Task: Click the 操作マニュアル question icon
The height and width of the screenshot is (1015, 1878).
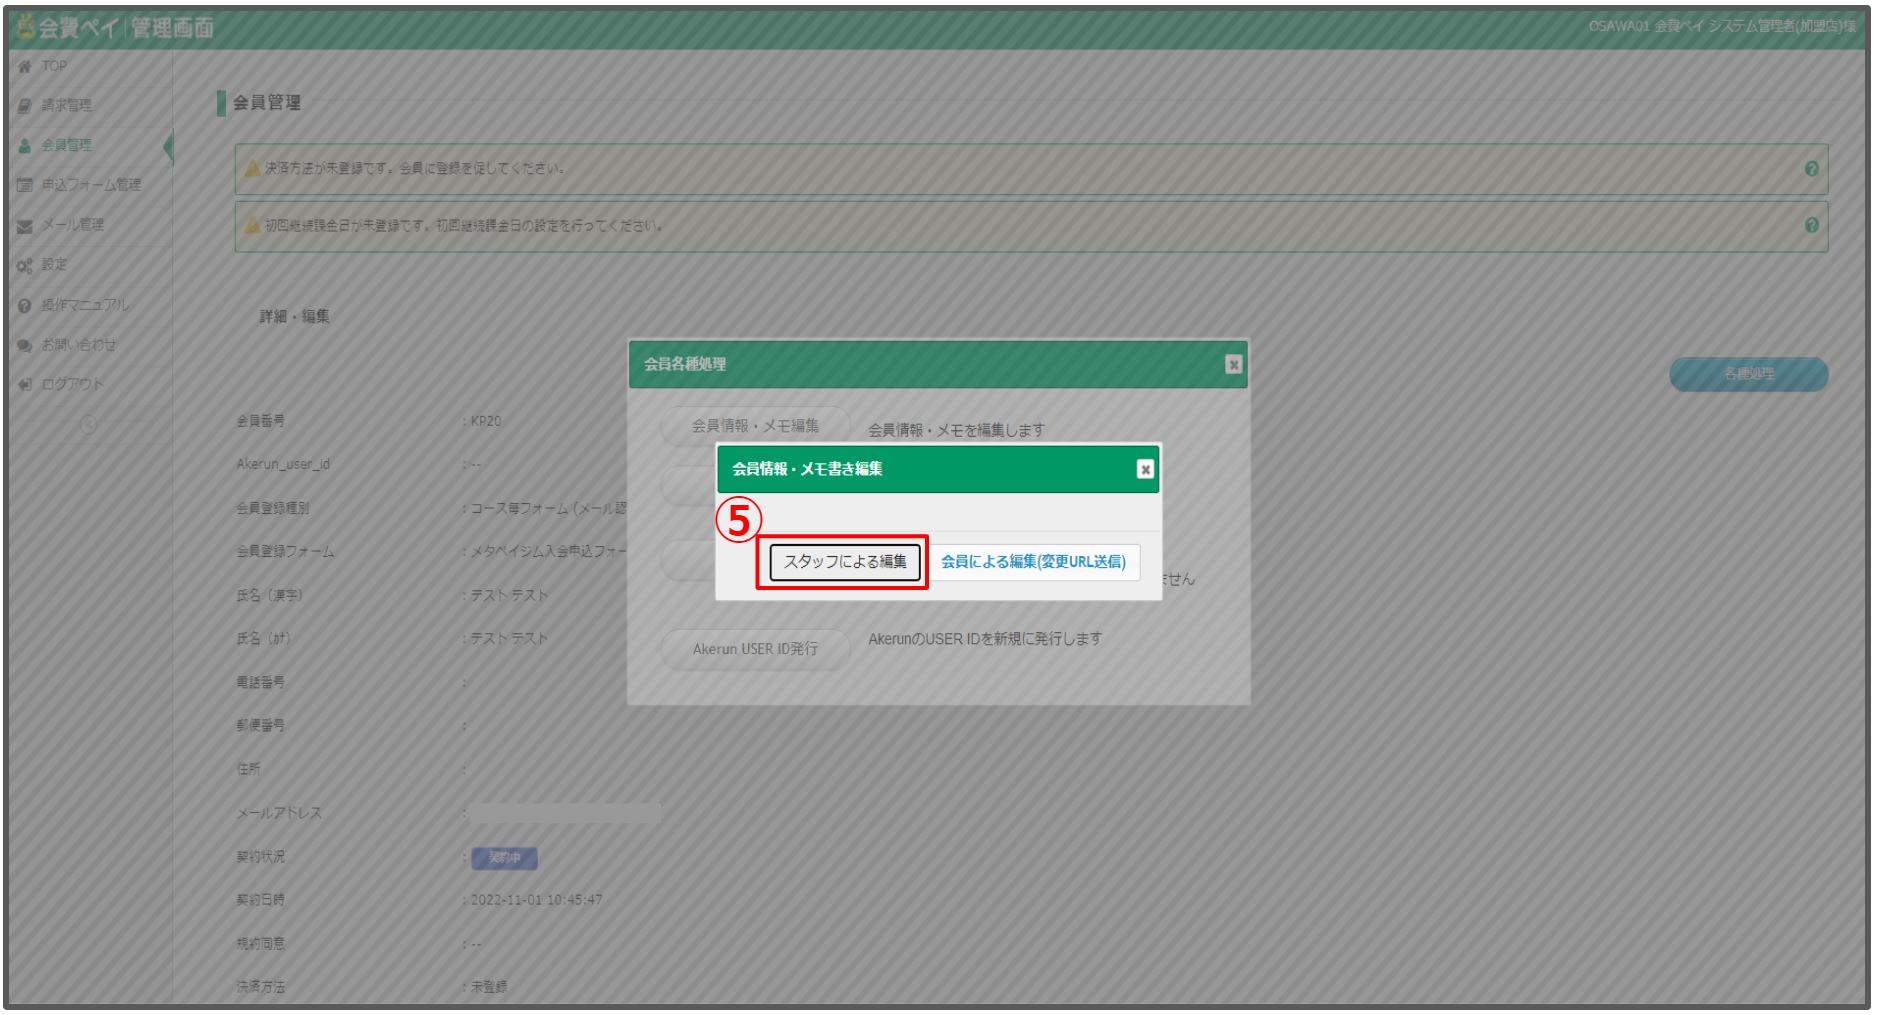Action: [x=25, y=306]
